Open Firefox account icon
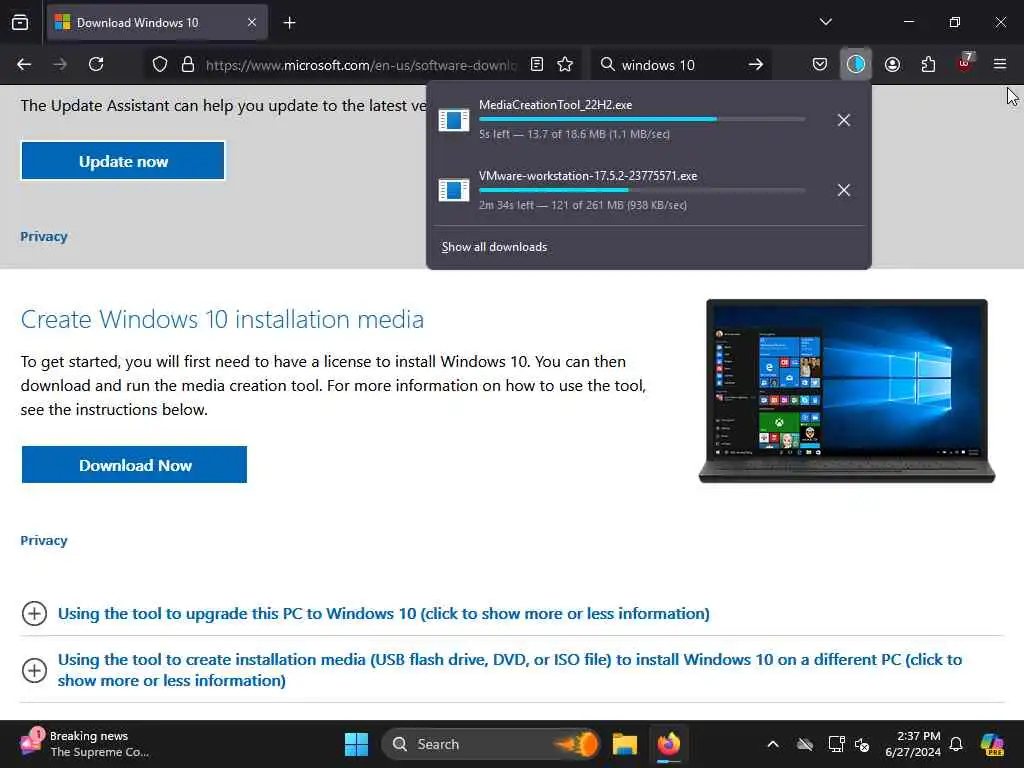Screen dimensions: 1024x768 [x=892, y=64]
